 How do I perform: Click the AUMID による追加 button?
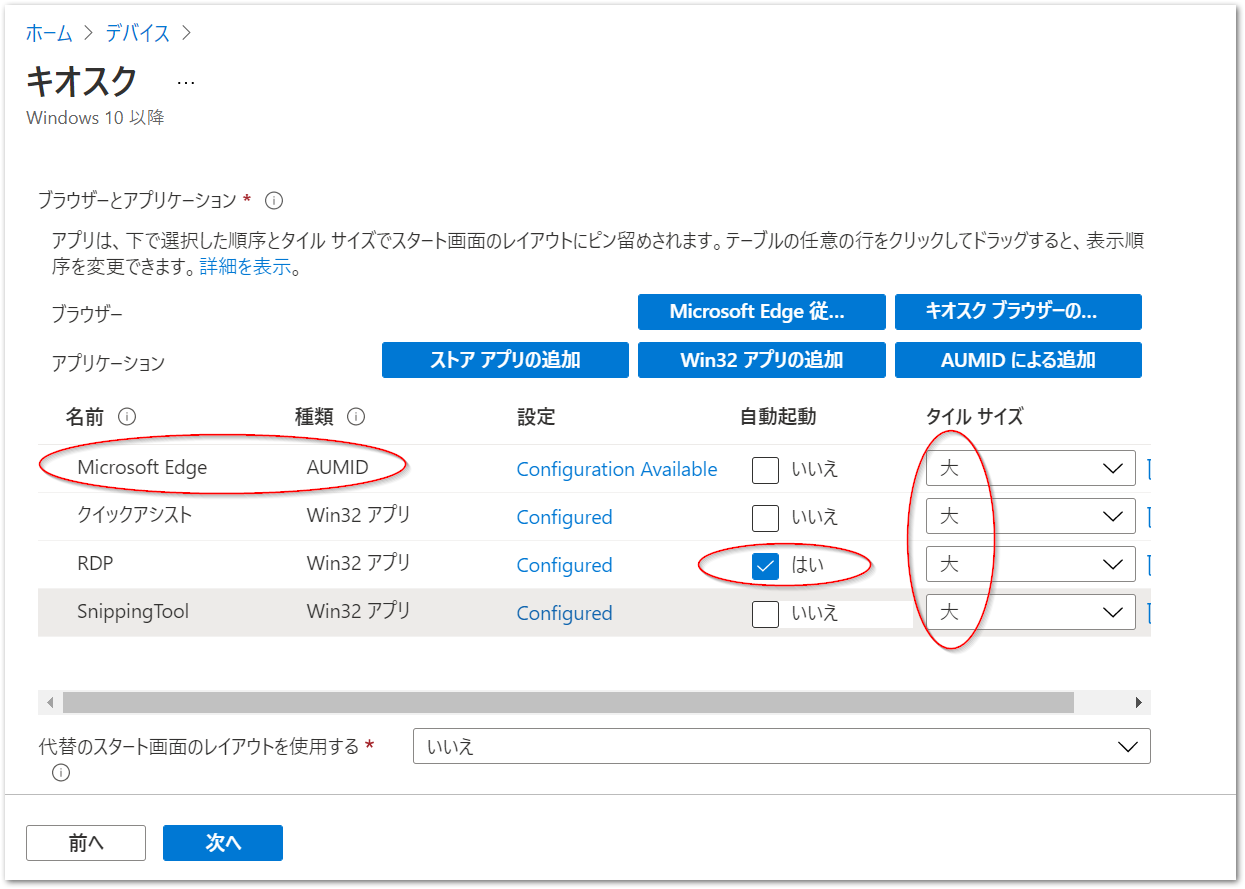click(x=1018, y=360)
